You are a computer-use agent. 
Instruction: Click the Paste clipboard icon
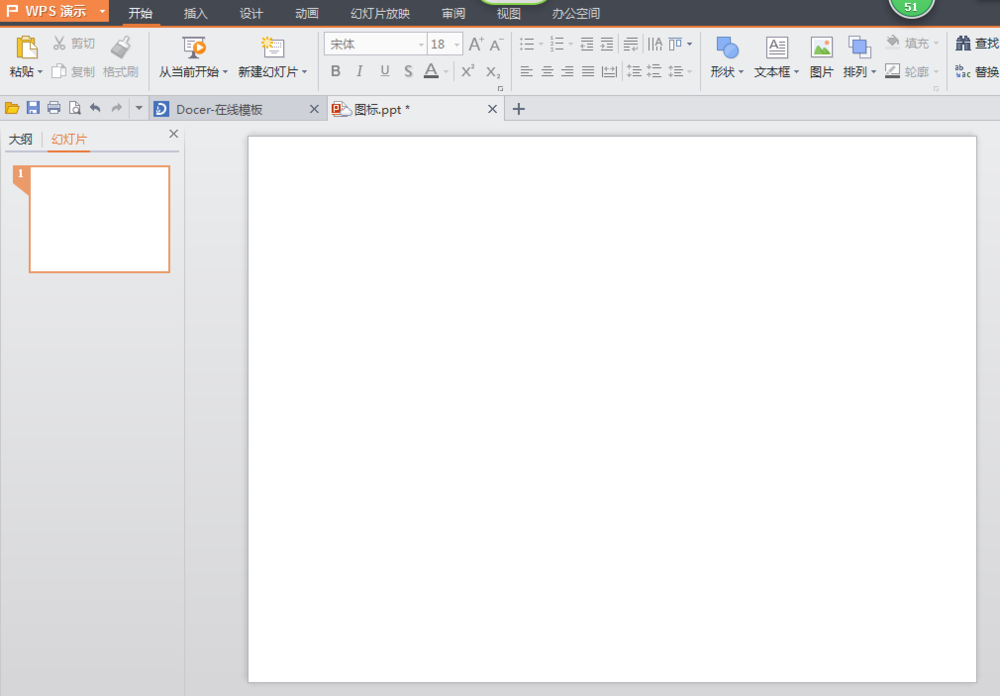click(x=26, y=48)
